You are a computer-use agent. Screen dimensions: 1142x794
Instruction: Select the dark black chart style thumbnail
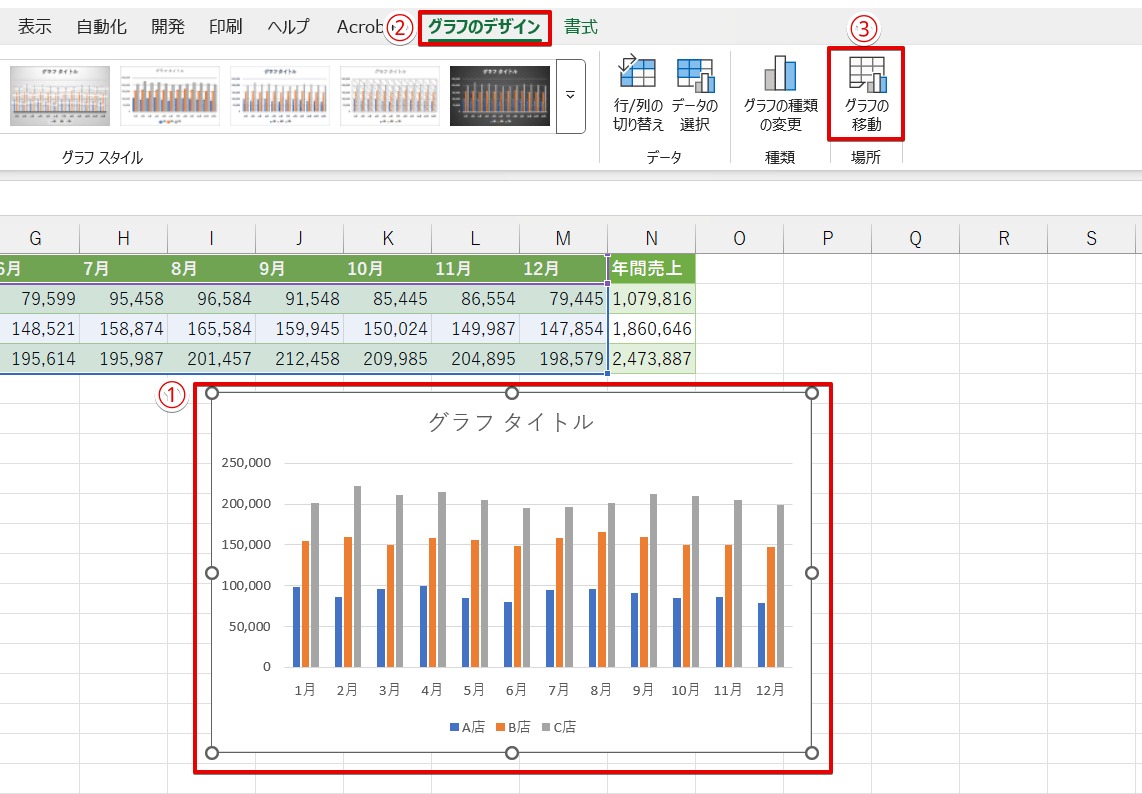pyautogui.click(x=499, y=96)
